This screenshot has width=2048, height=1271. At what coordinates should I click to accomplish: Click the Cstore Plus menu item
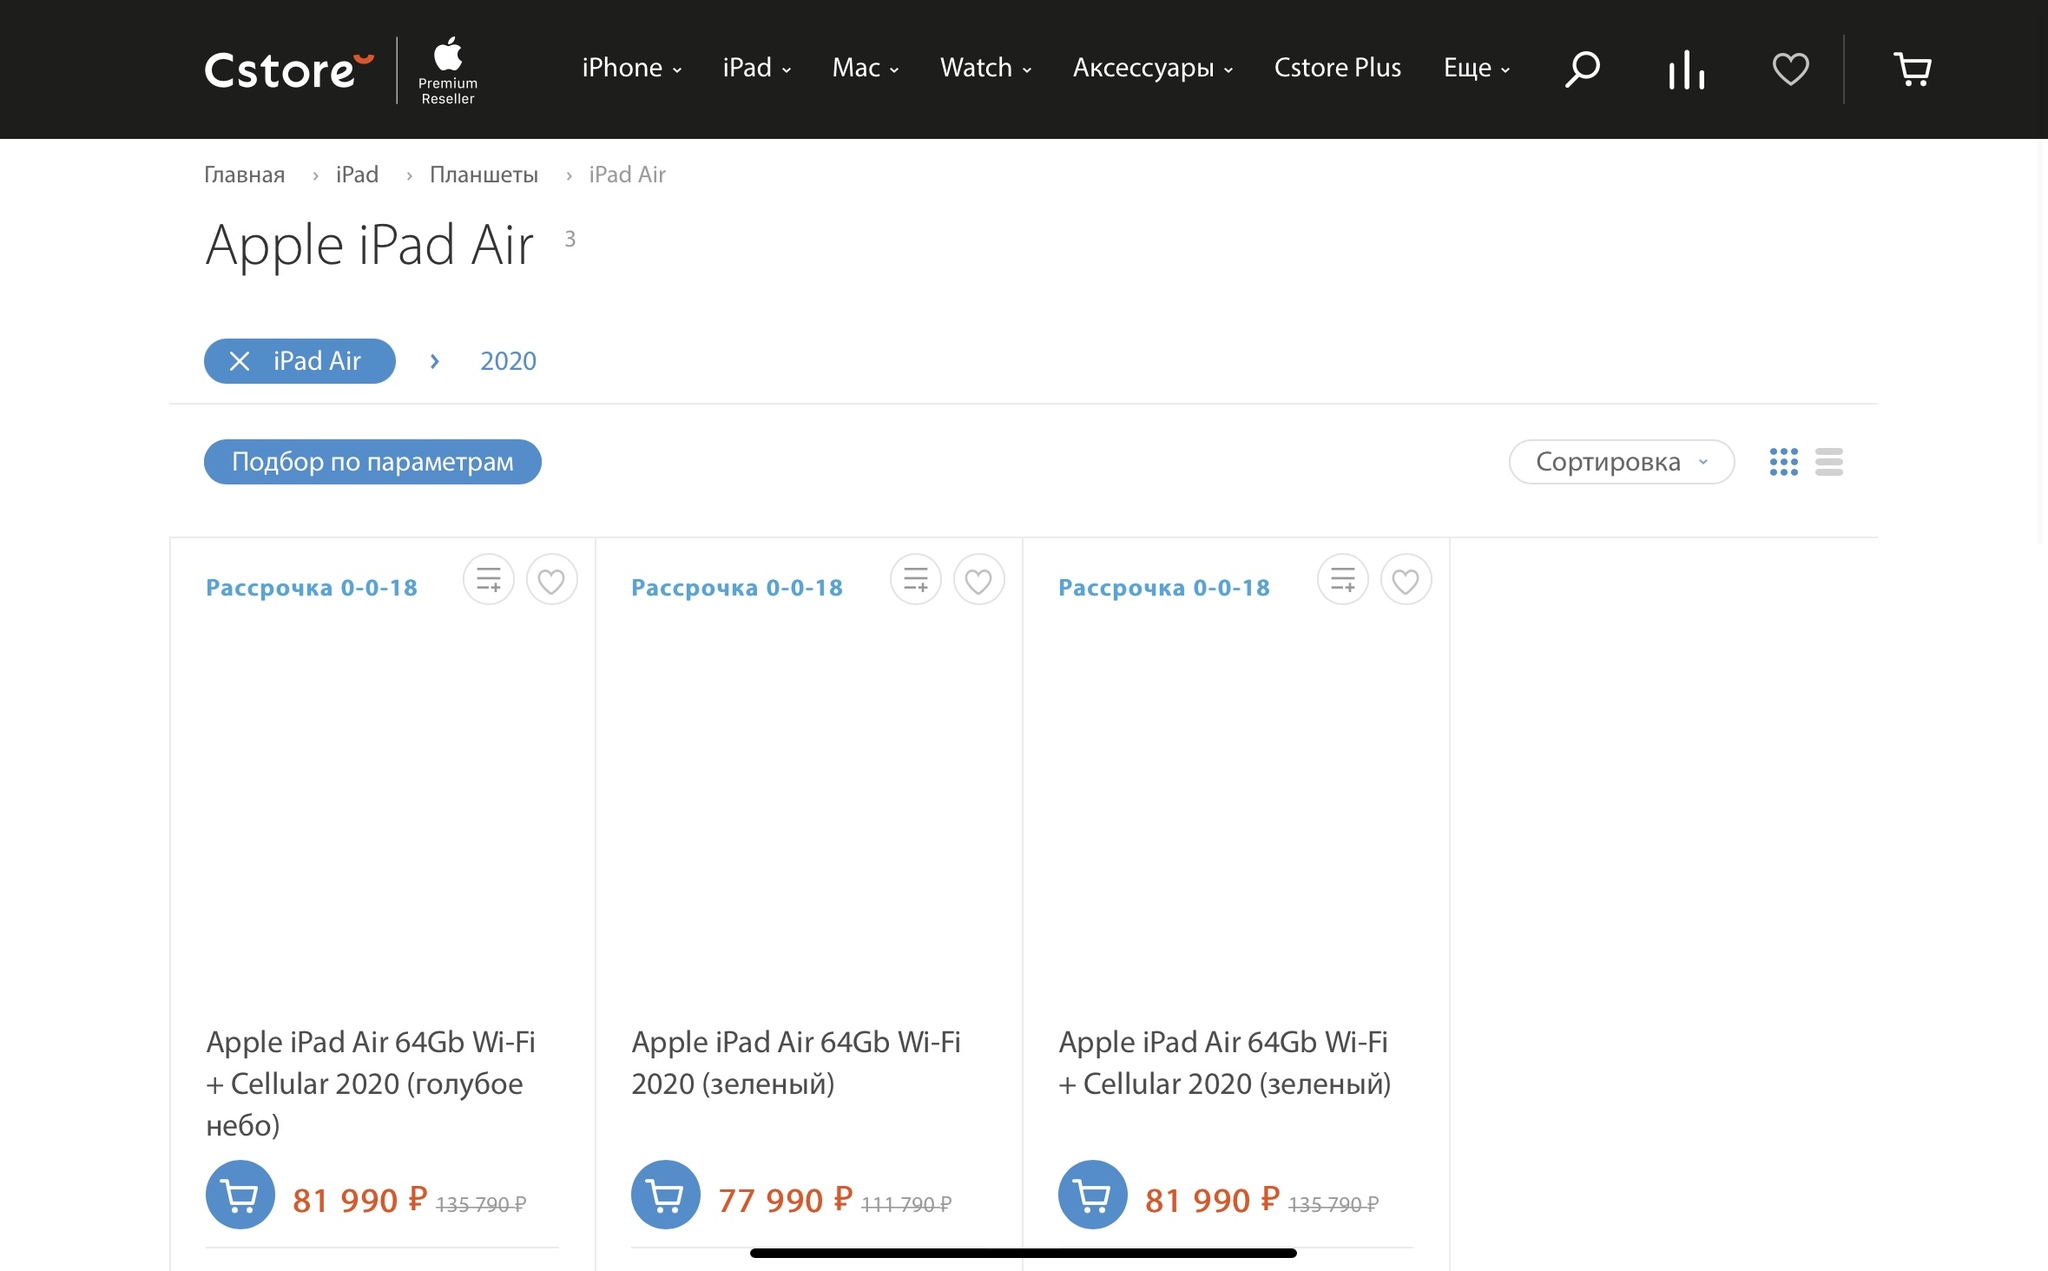coord(1337,66)
